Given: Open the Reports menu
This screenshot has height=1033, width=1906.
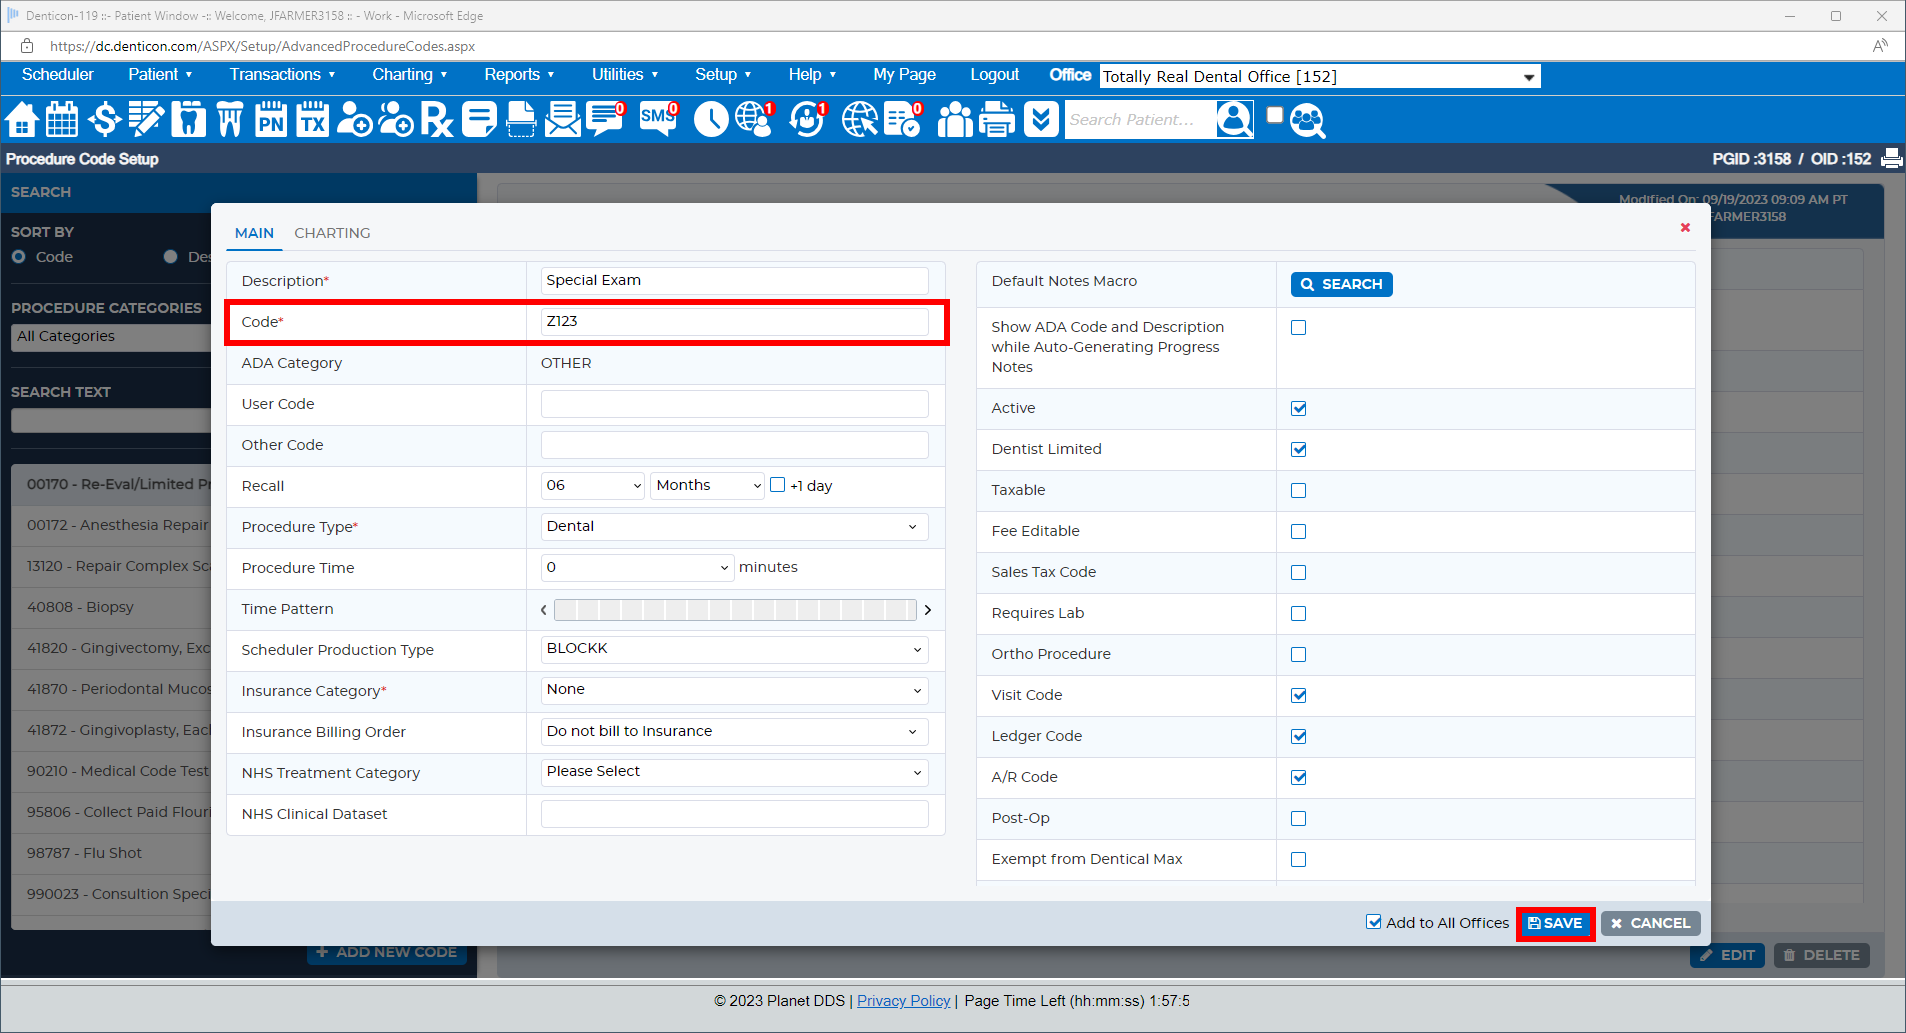Looking at the screenshot, I should [519, 75].
